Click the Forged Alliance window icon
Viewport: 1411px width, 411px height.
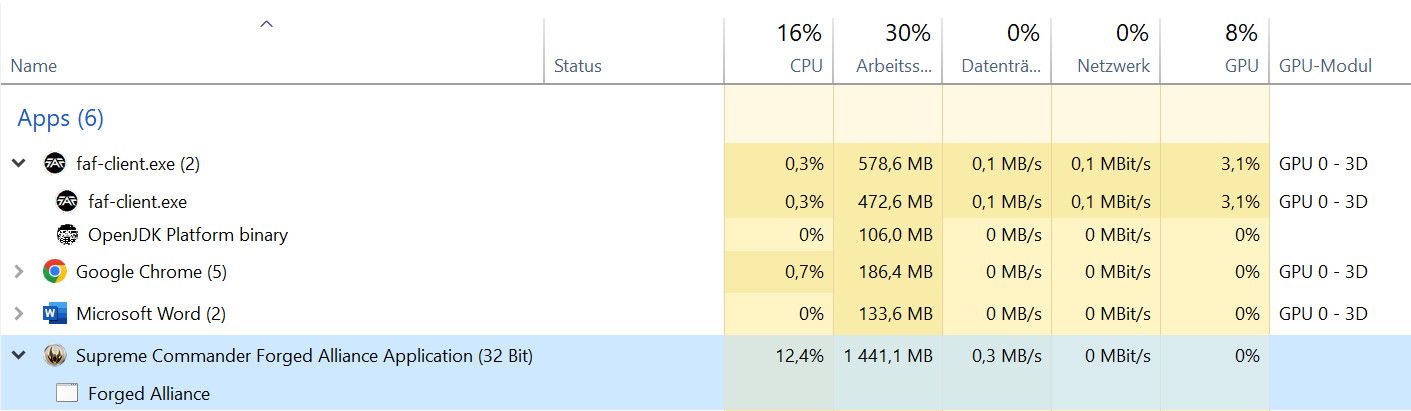67,393
